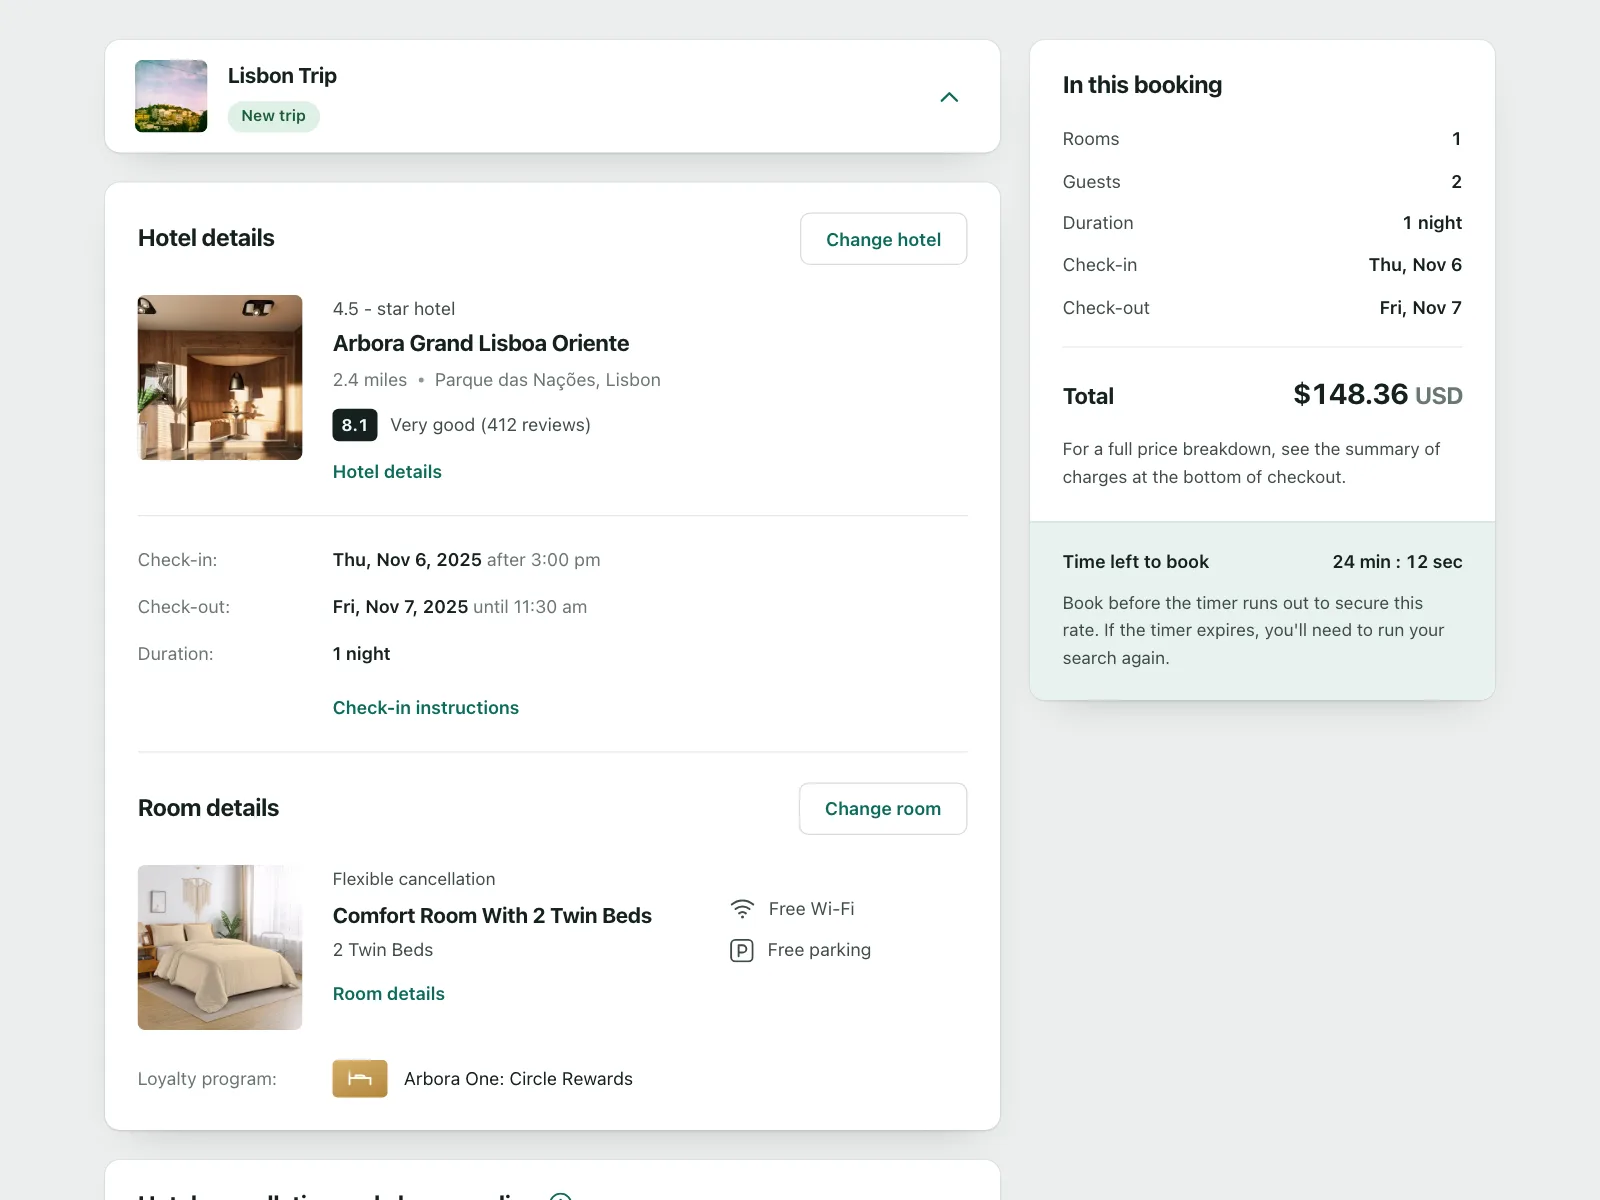Image resolution: width=1600 pixels, height=1200 pixels.
Task: Click the Book before the timer runs out note
Action: 1253,630
